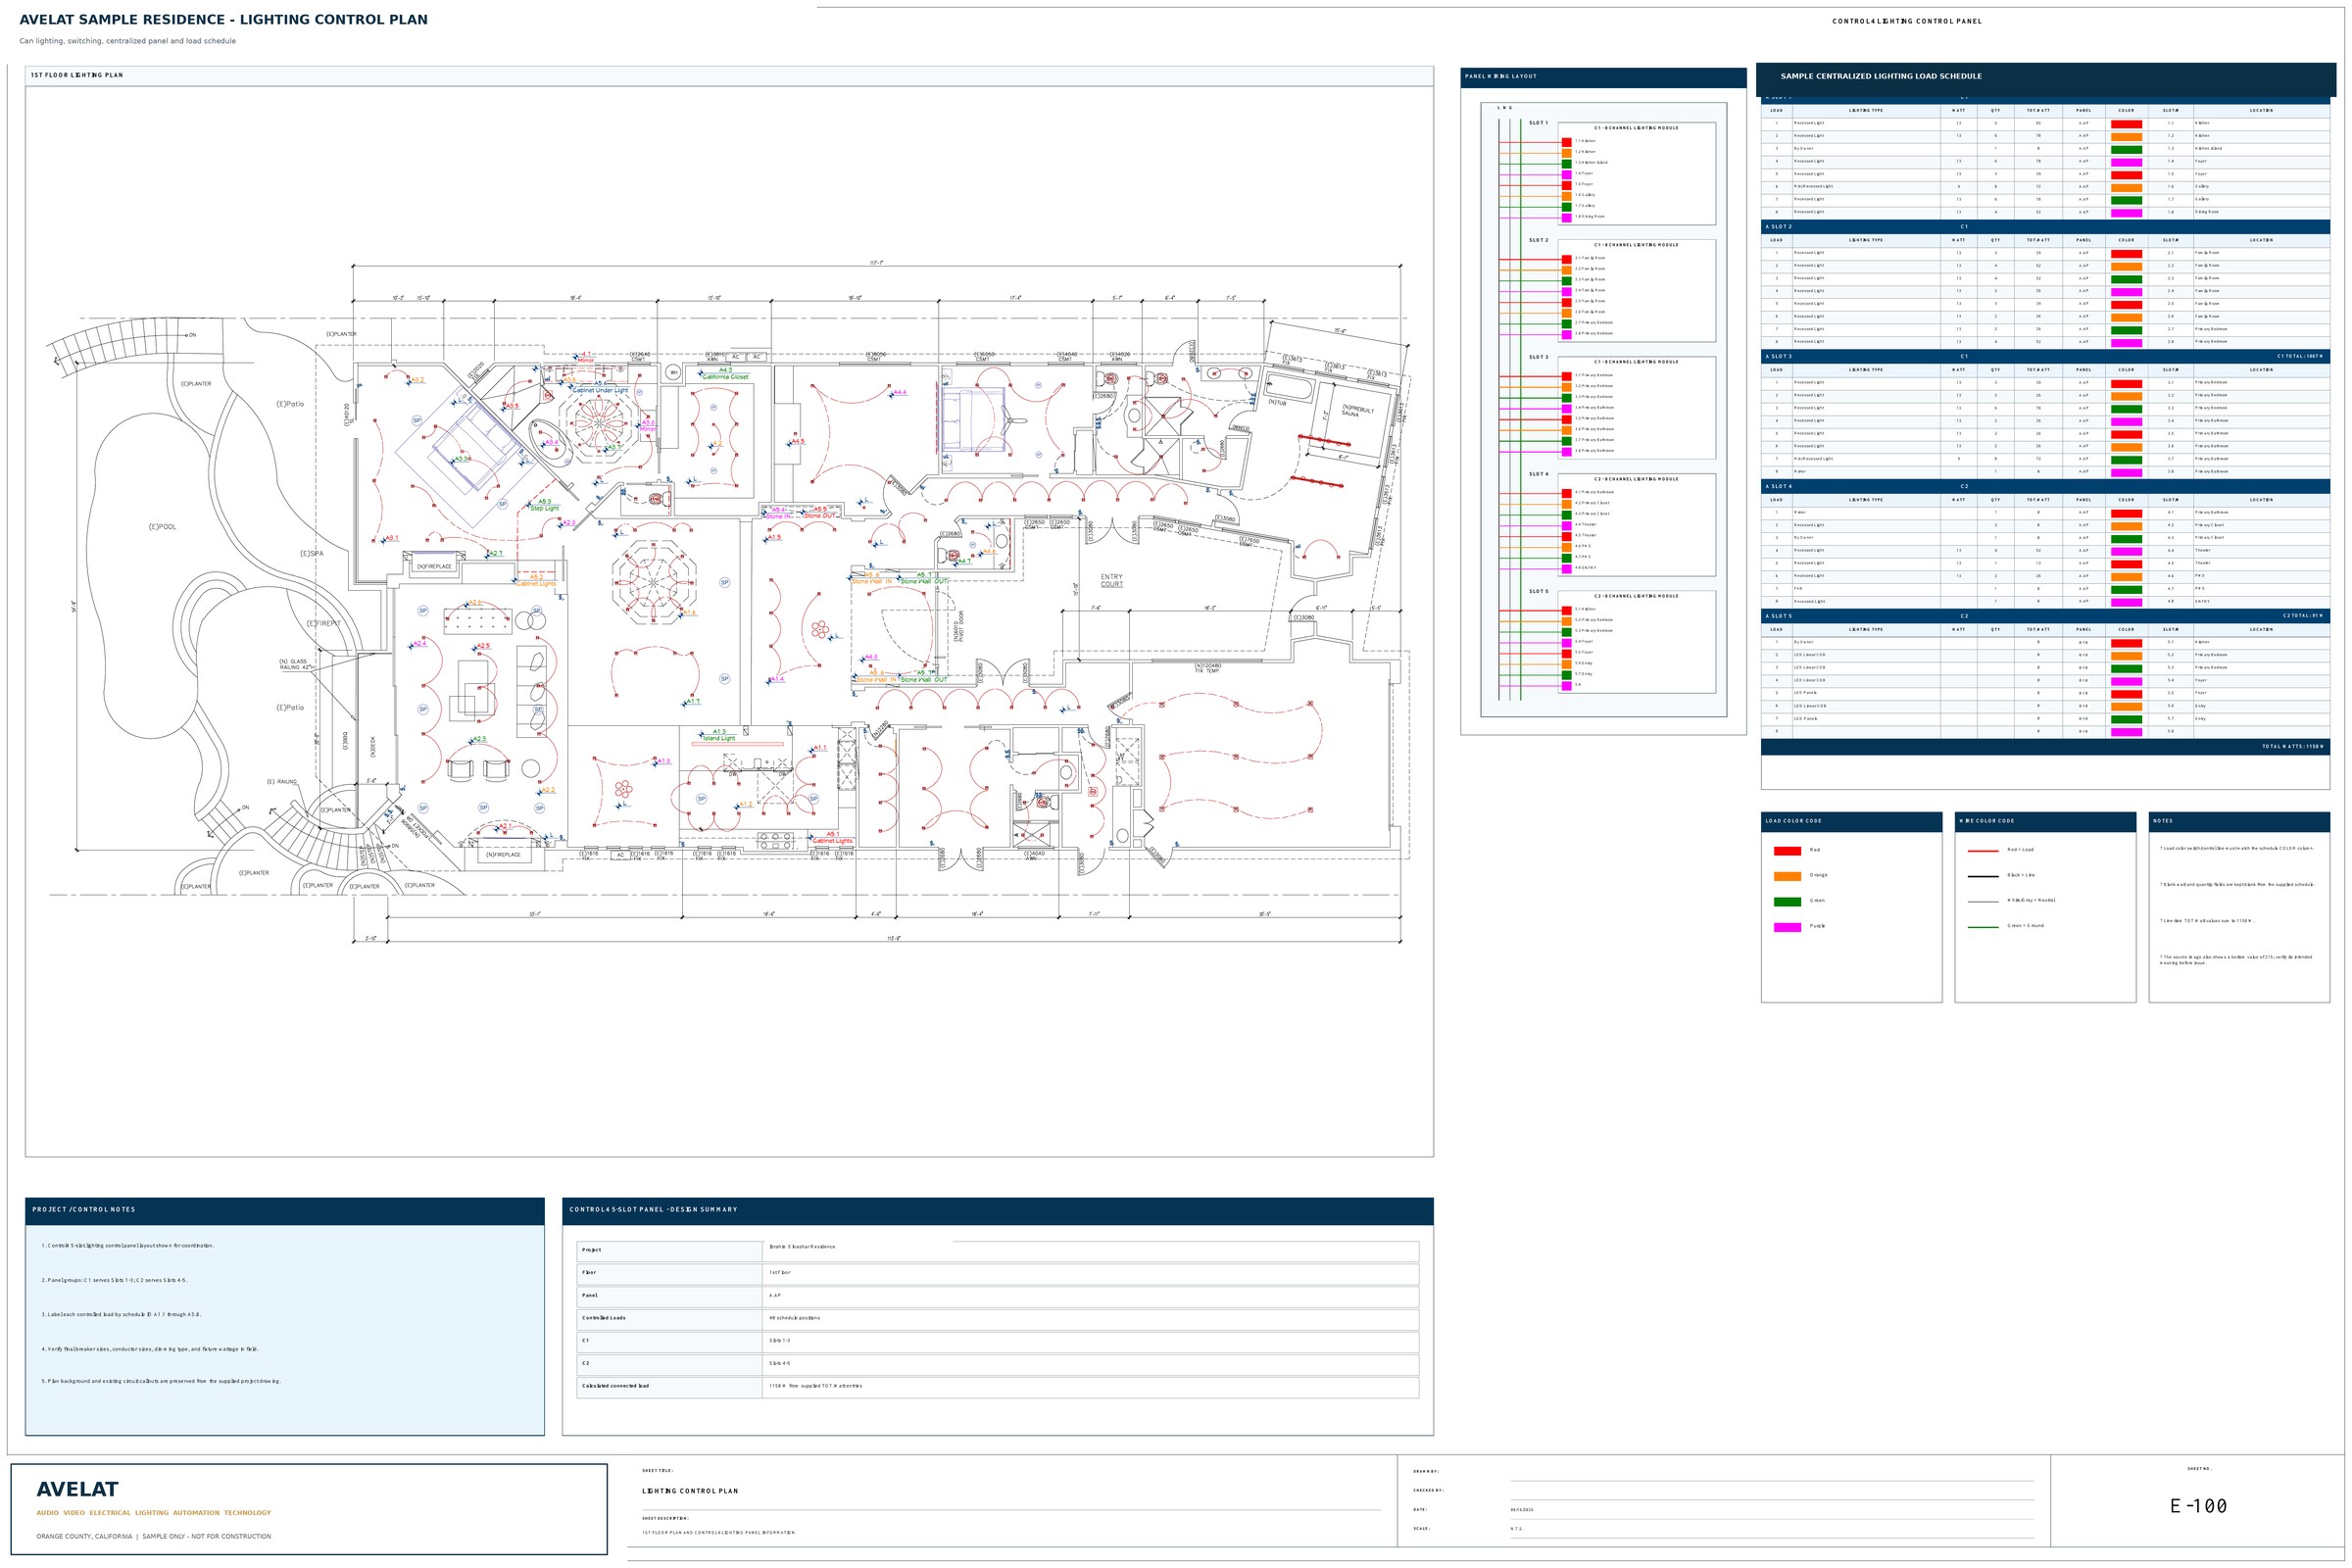The width and height of the screenshot is (2352, 1568).
Task: Click the '(E)POOL' label on the floor plan
Action: coord(162,527)
